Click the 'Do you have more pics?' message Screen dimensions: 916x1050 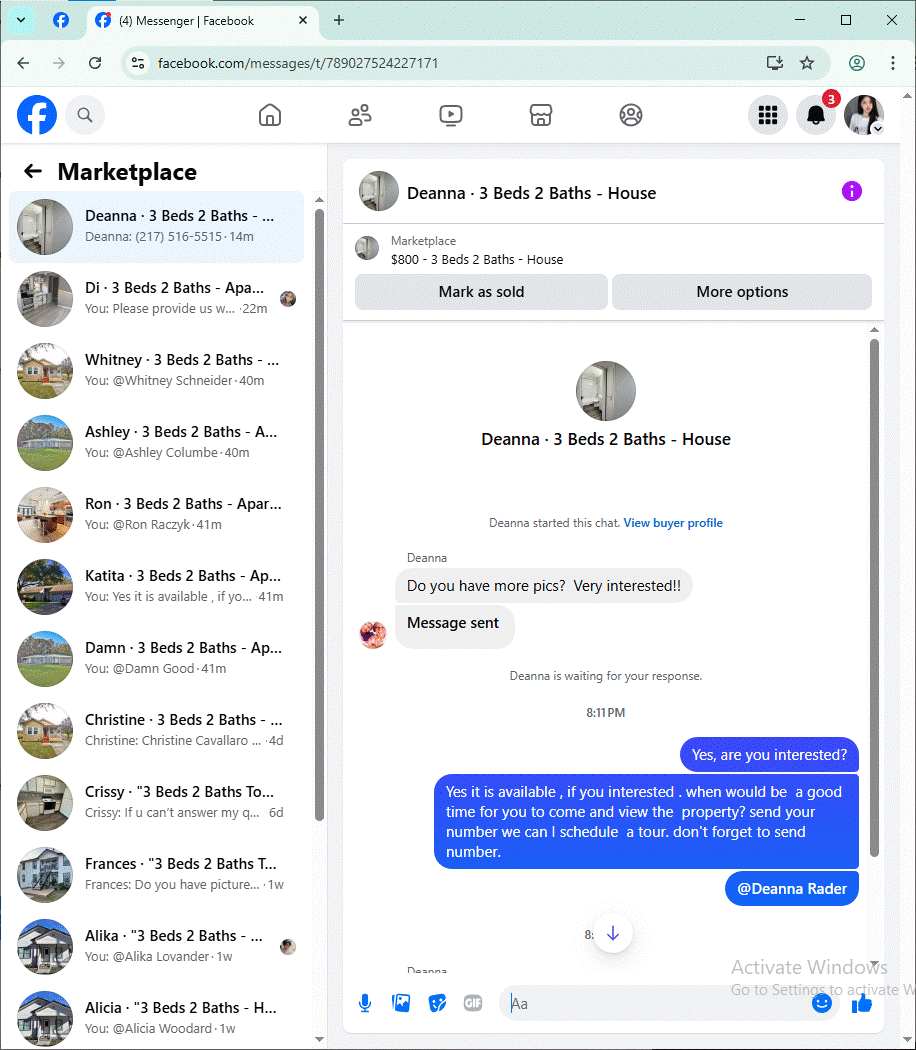pyautogui.click(x=544, y=586)
